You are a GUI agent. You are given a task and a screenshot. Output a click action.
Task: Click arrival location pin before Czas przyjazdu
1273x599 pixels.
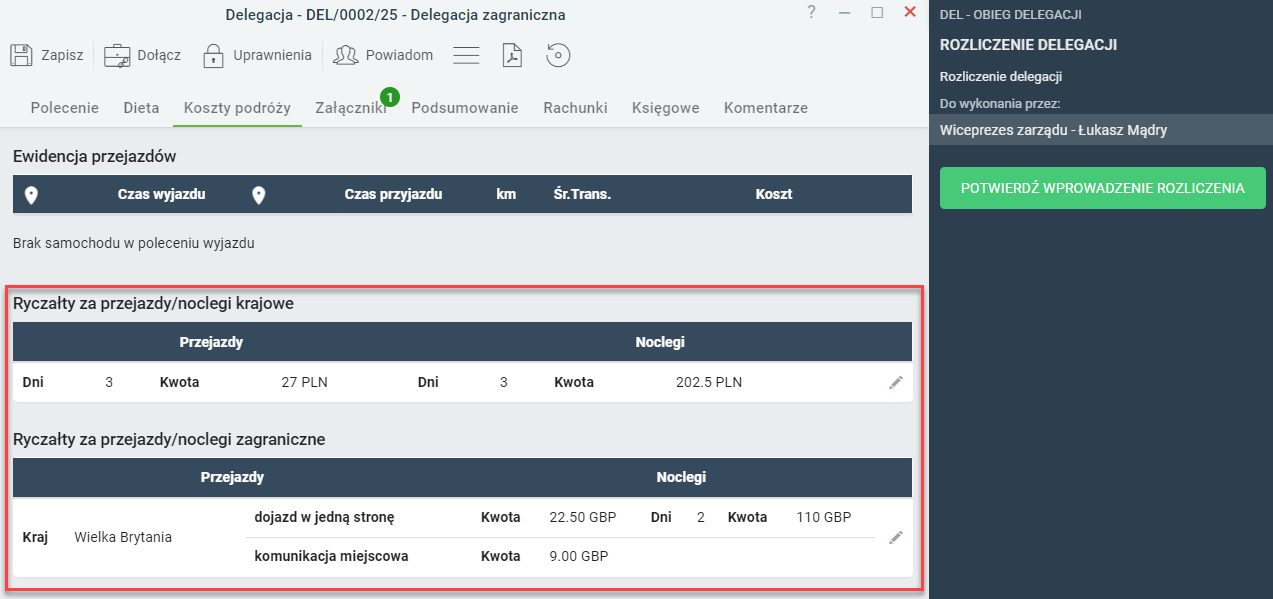click(x=259, y=195)
